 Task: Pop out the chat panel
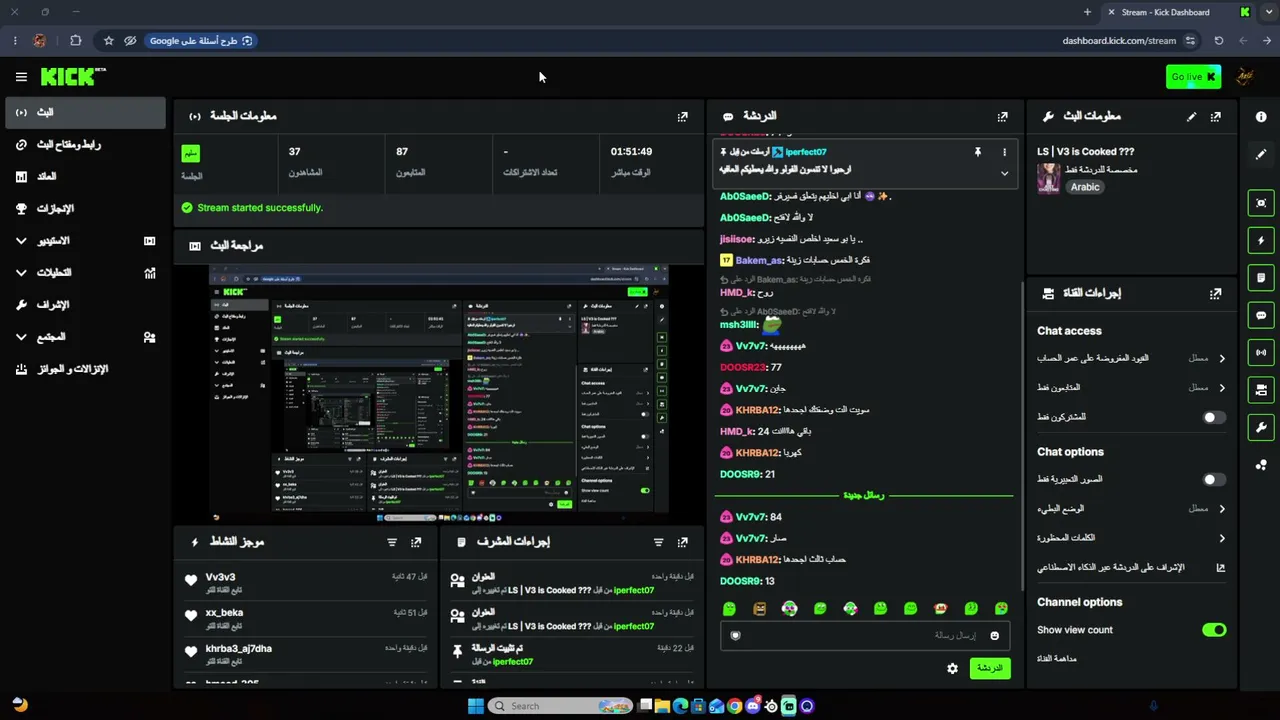pyautogui.click(x=1003, y=116)
